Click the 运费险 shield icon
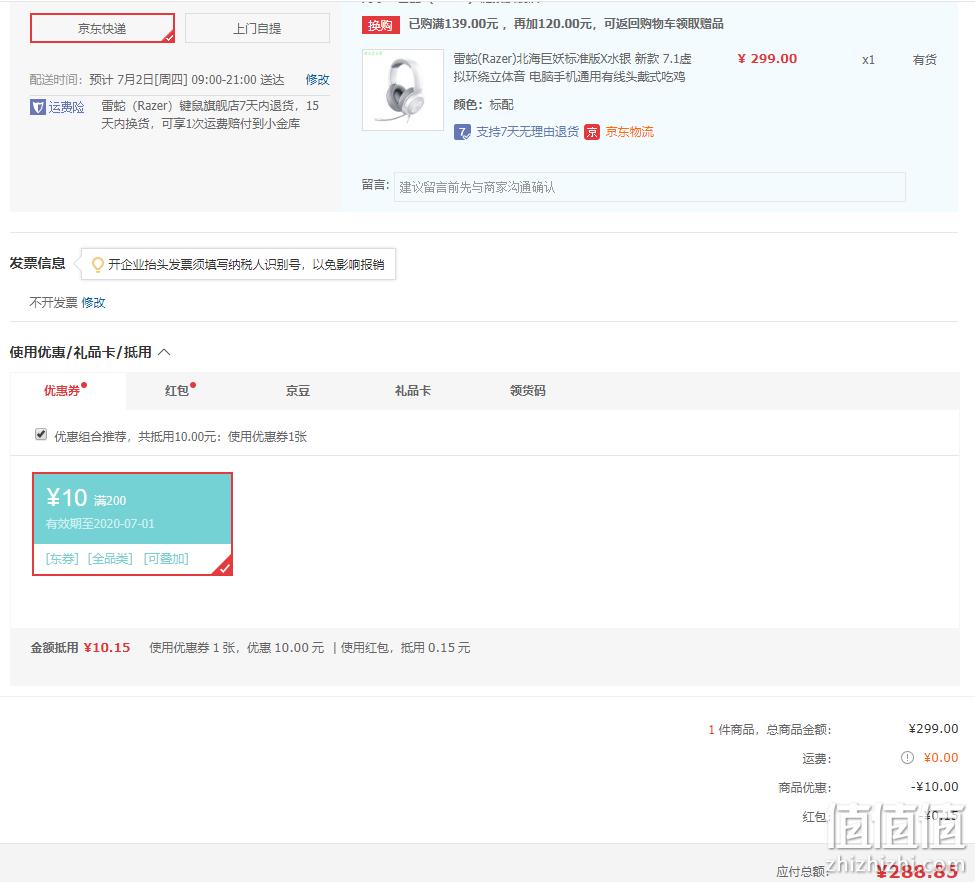 (38, 107)
